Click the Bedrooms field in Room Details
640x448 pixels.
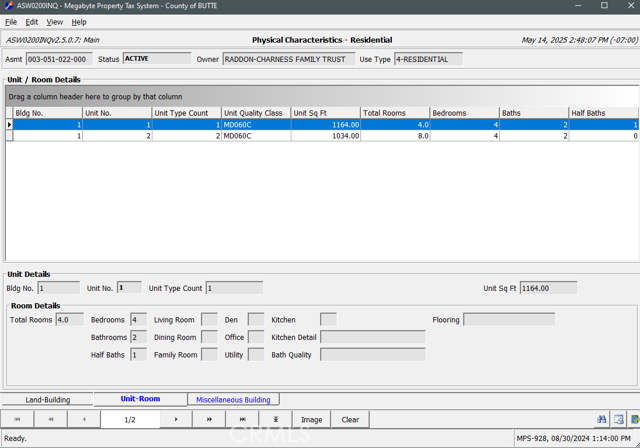138,319
